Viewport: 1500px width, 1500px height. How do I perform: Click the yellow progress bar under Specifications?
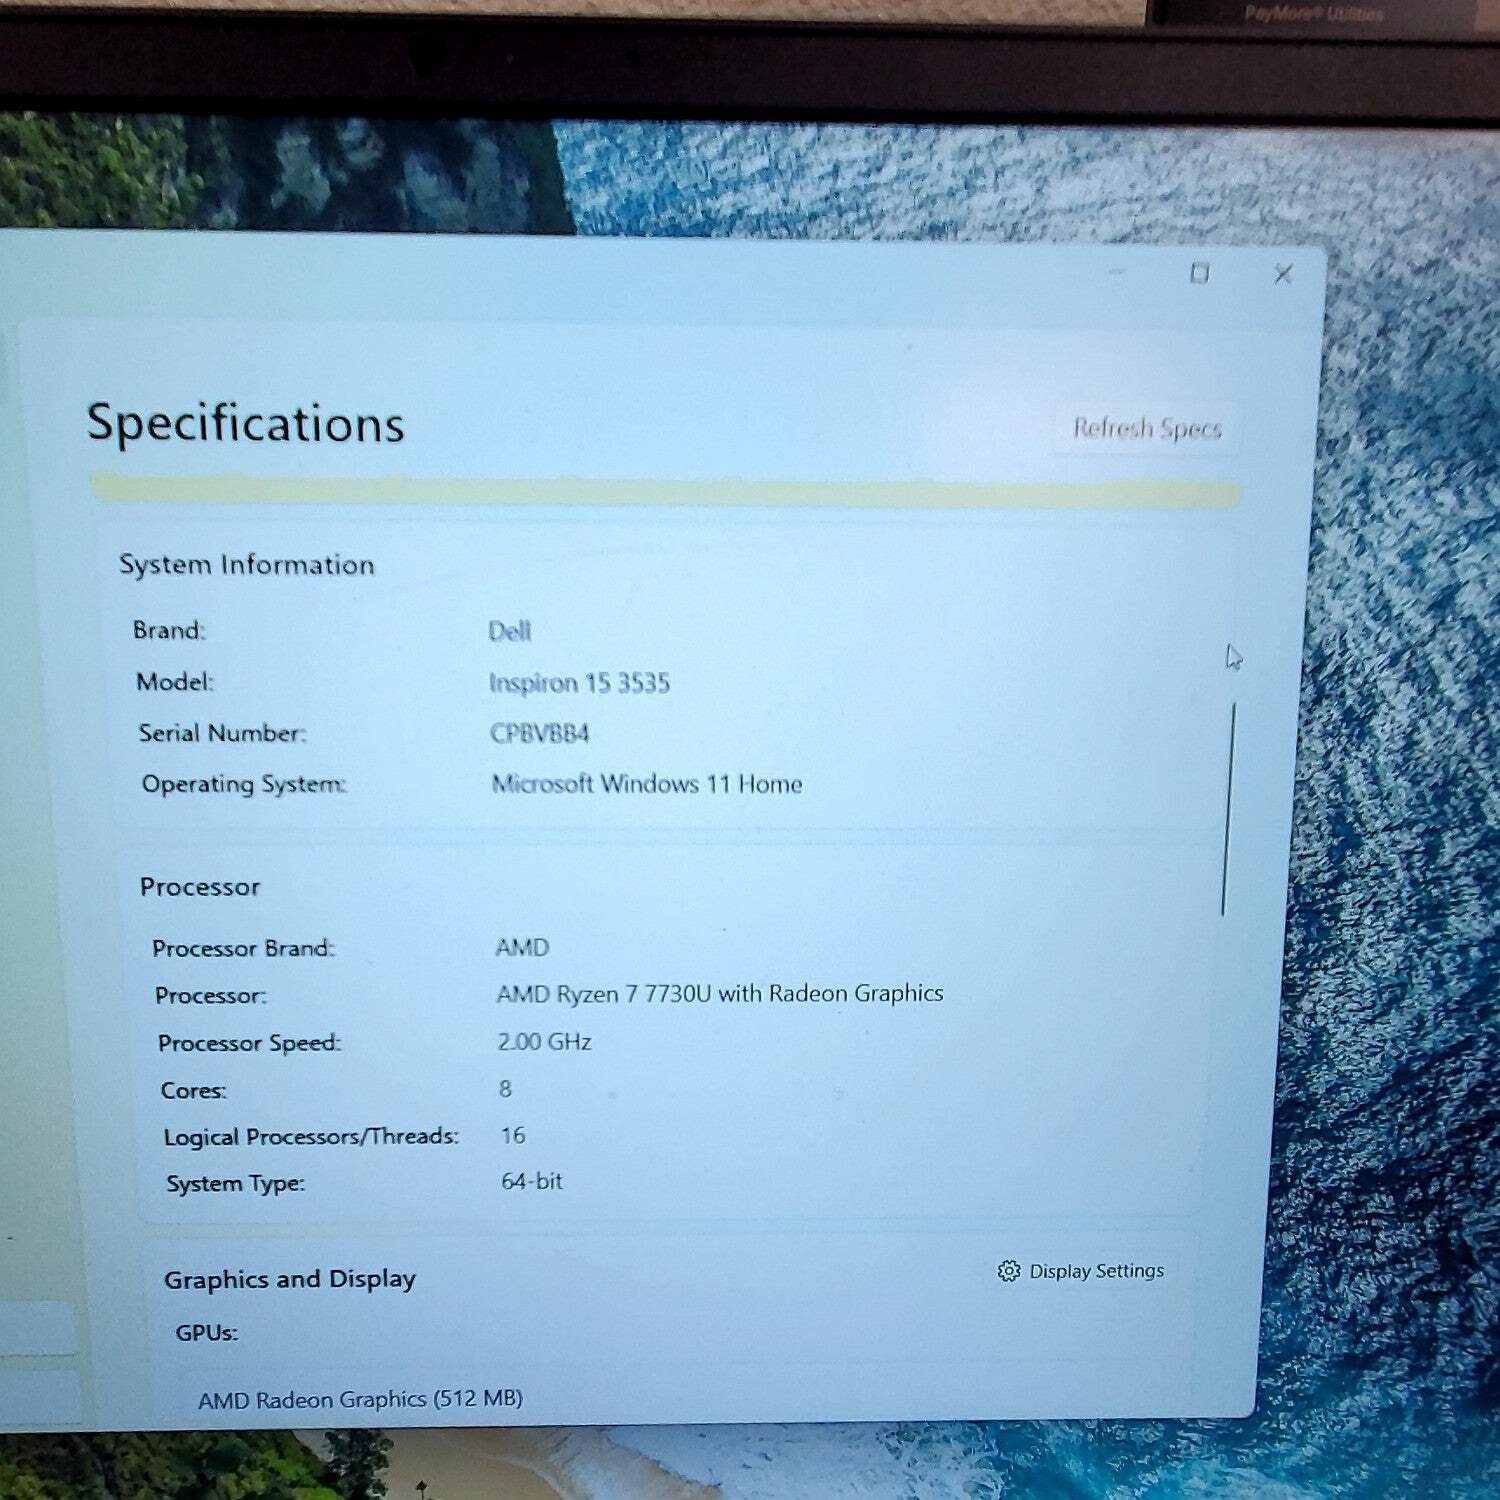pyautogui.click(x=667, y=491)
